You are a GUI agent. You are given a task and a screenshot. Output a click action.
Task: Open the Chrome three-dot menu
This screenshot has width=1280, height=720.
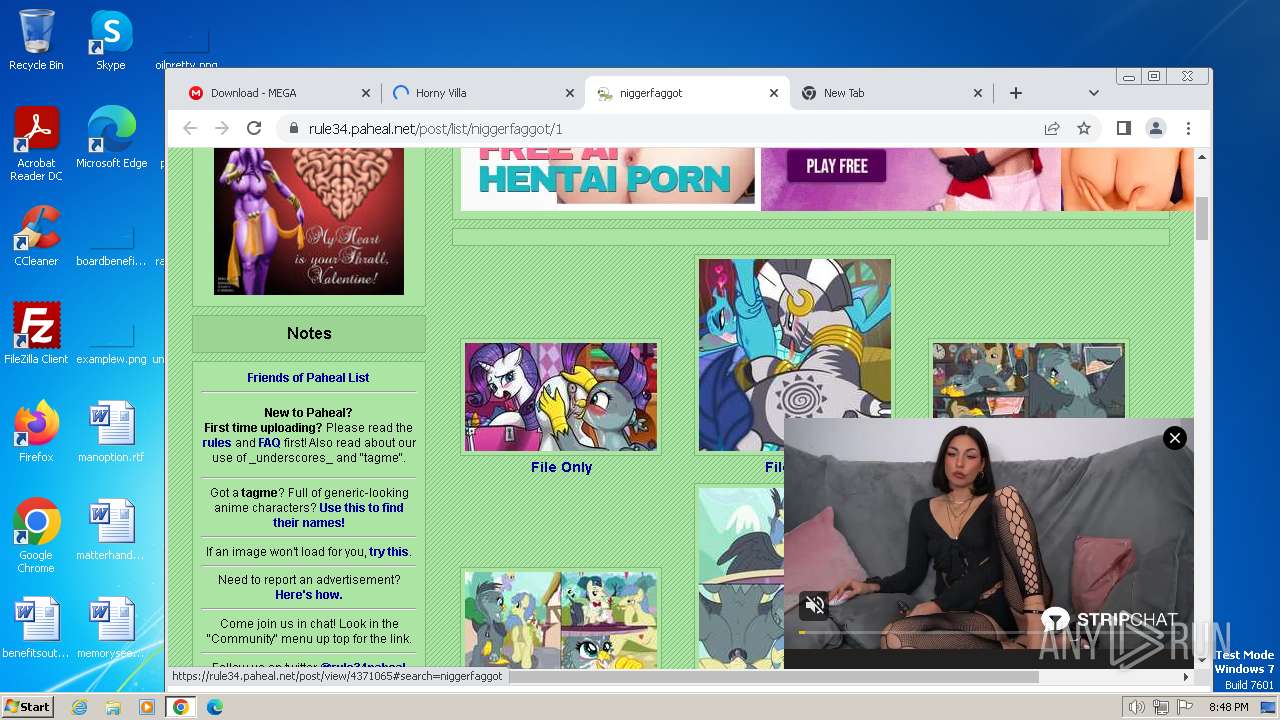coord(1188,128)
